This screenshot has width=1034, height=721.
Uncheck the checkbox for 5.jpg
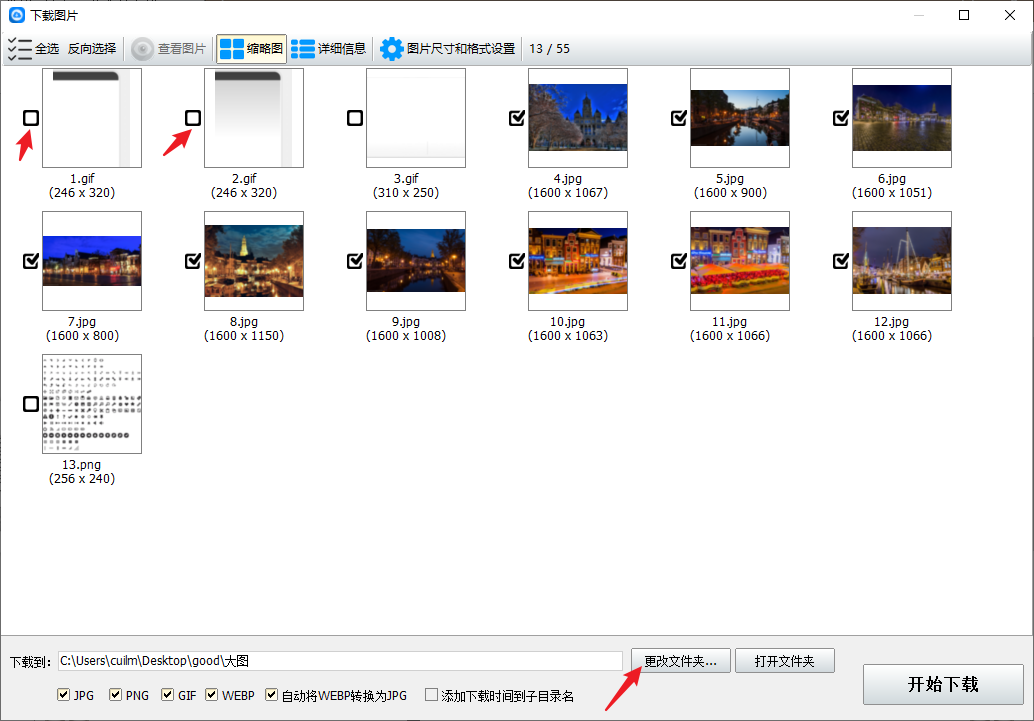(679, 118)
